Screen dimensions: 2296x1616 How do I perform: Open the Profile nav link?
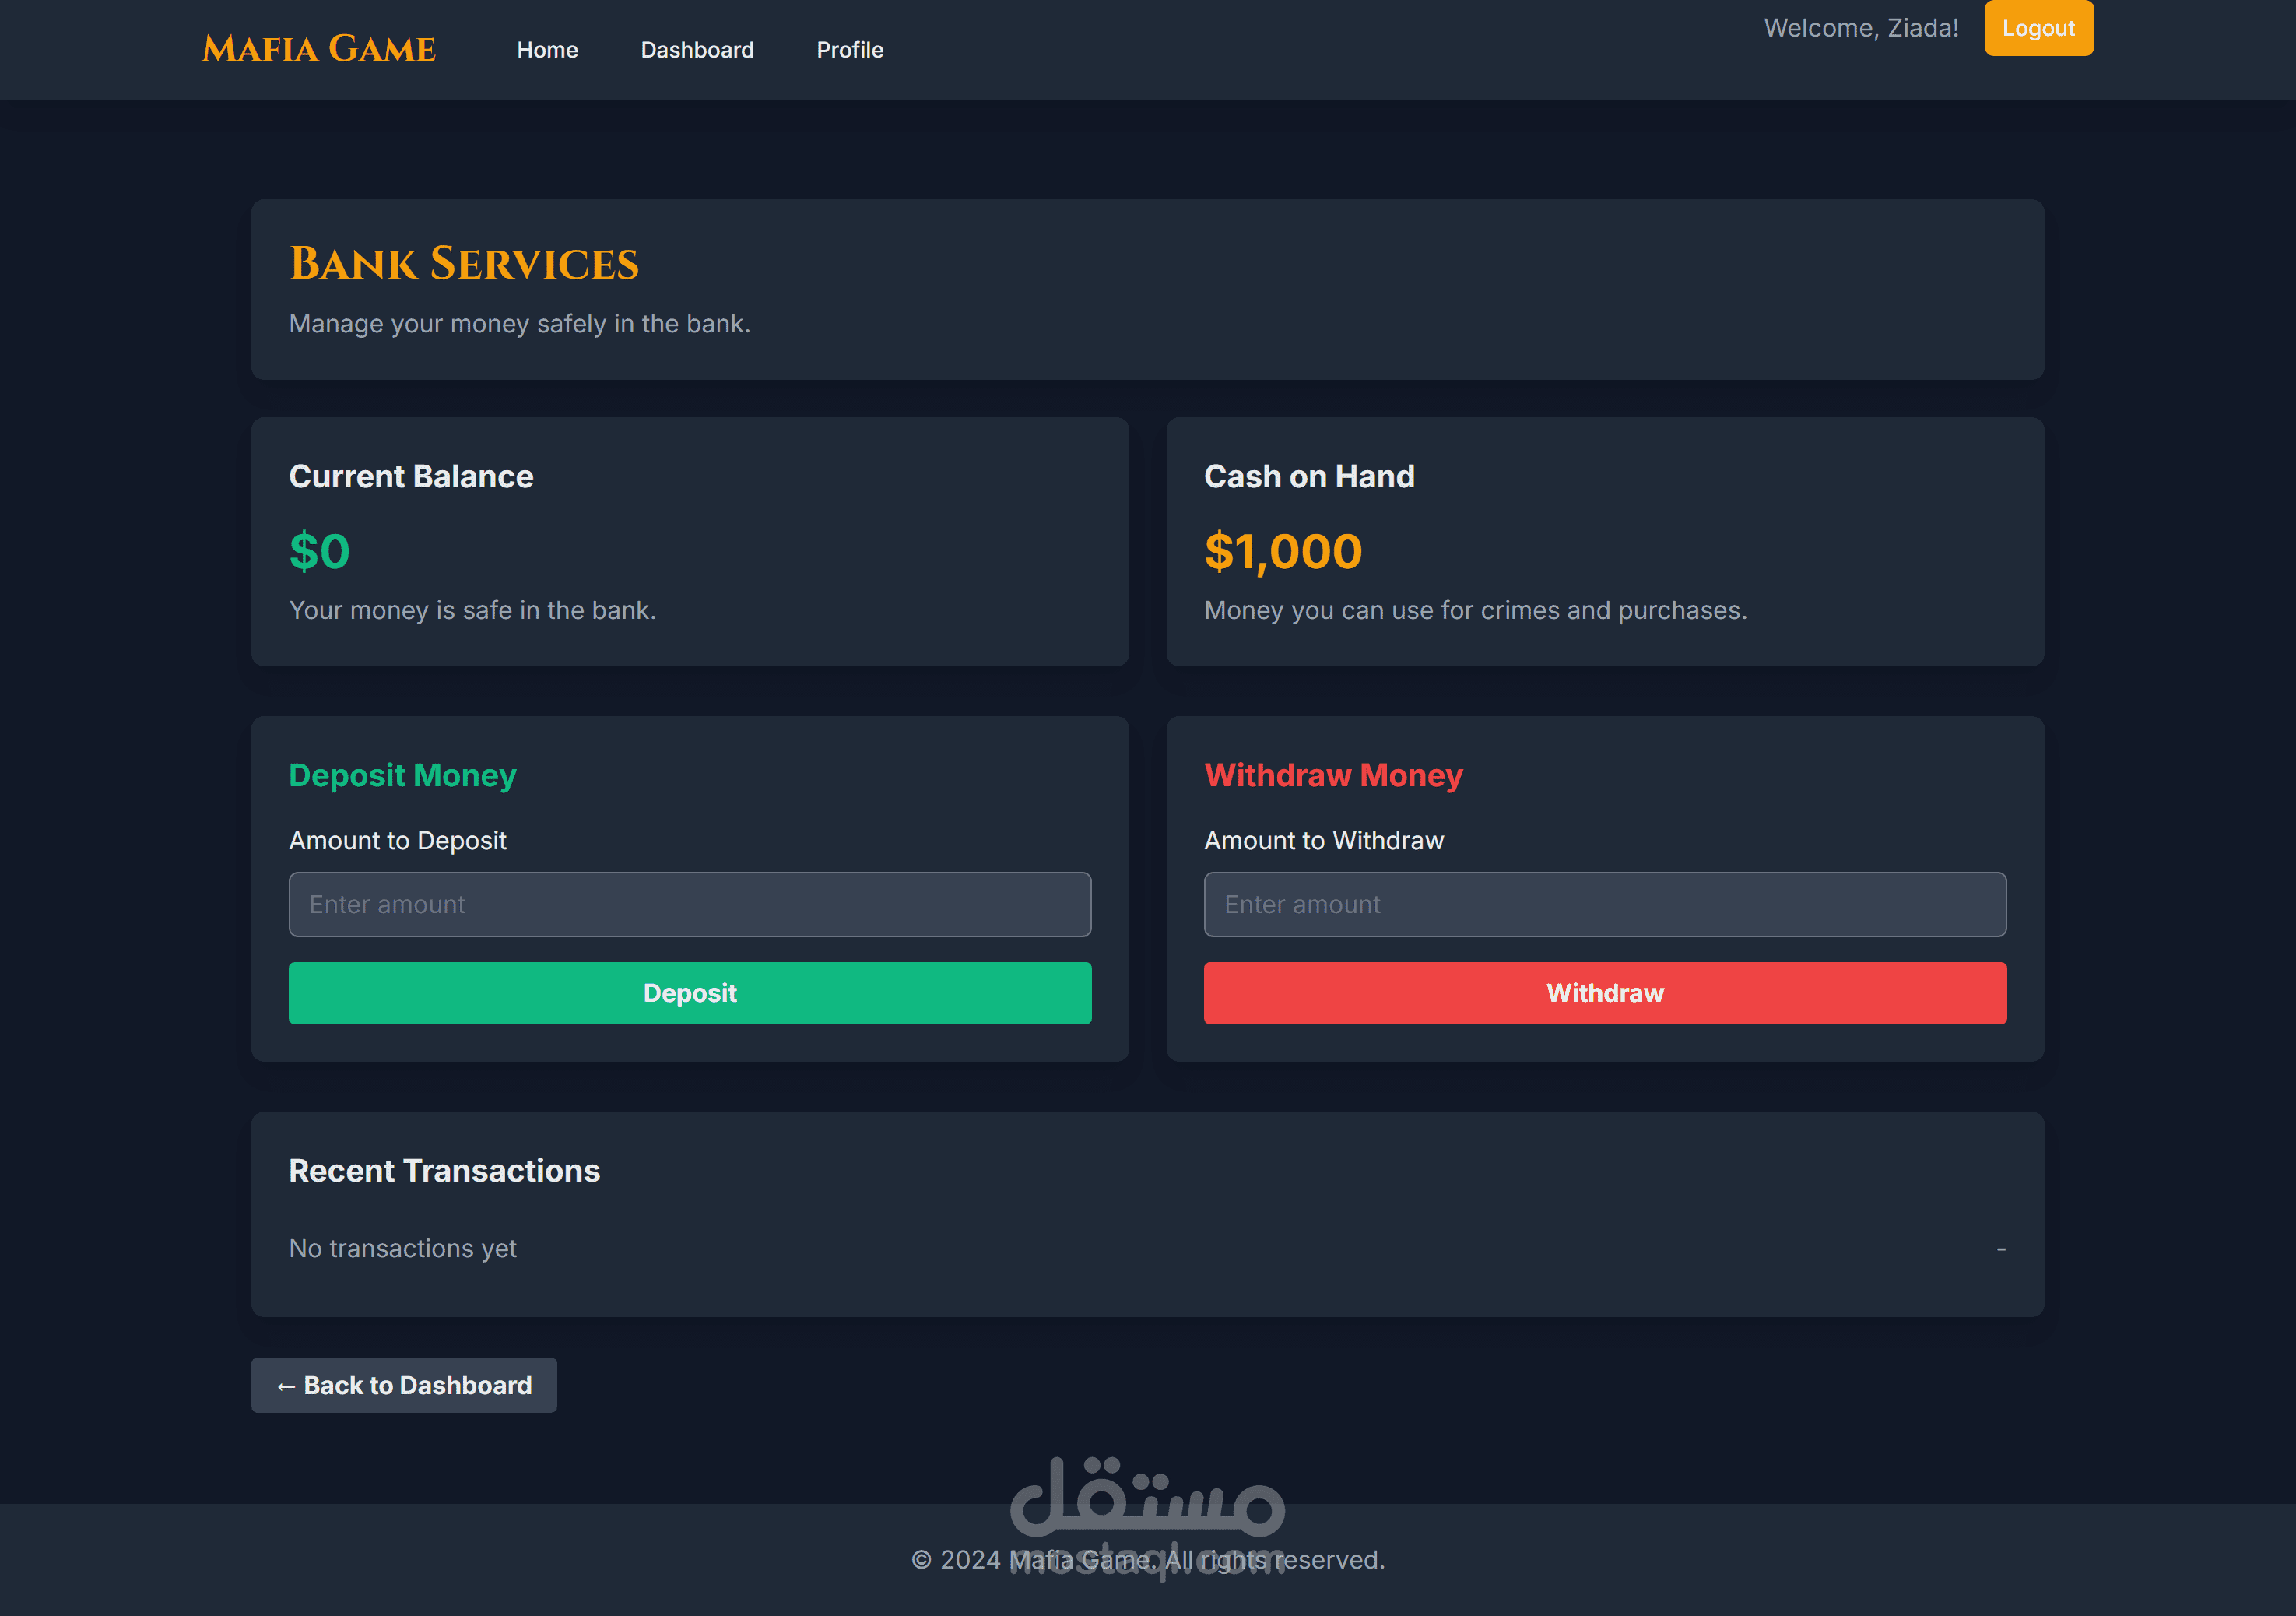pos(849,50)
